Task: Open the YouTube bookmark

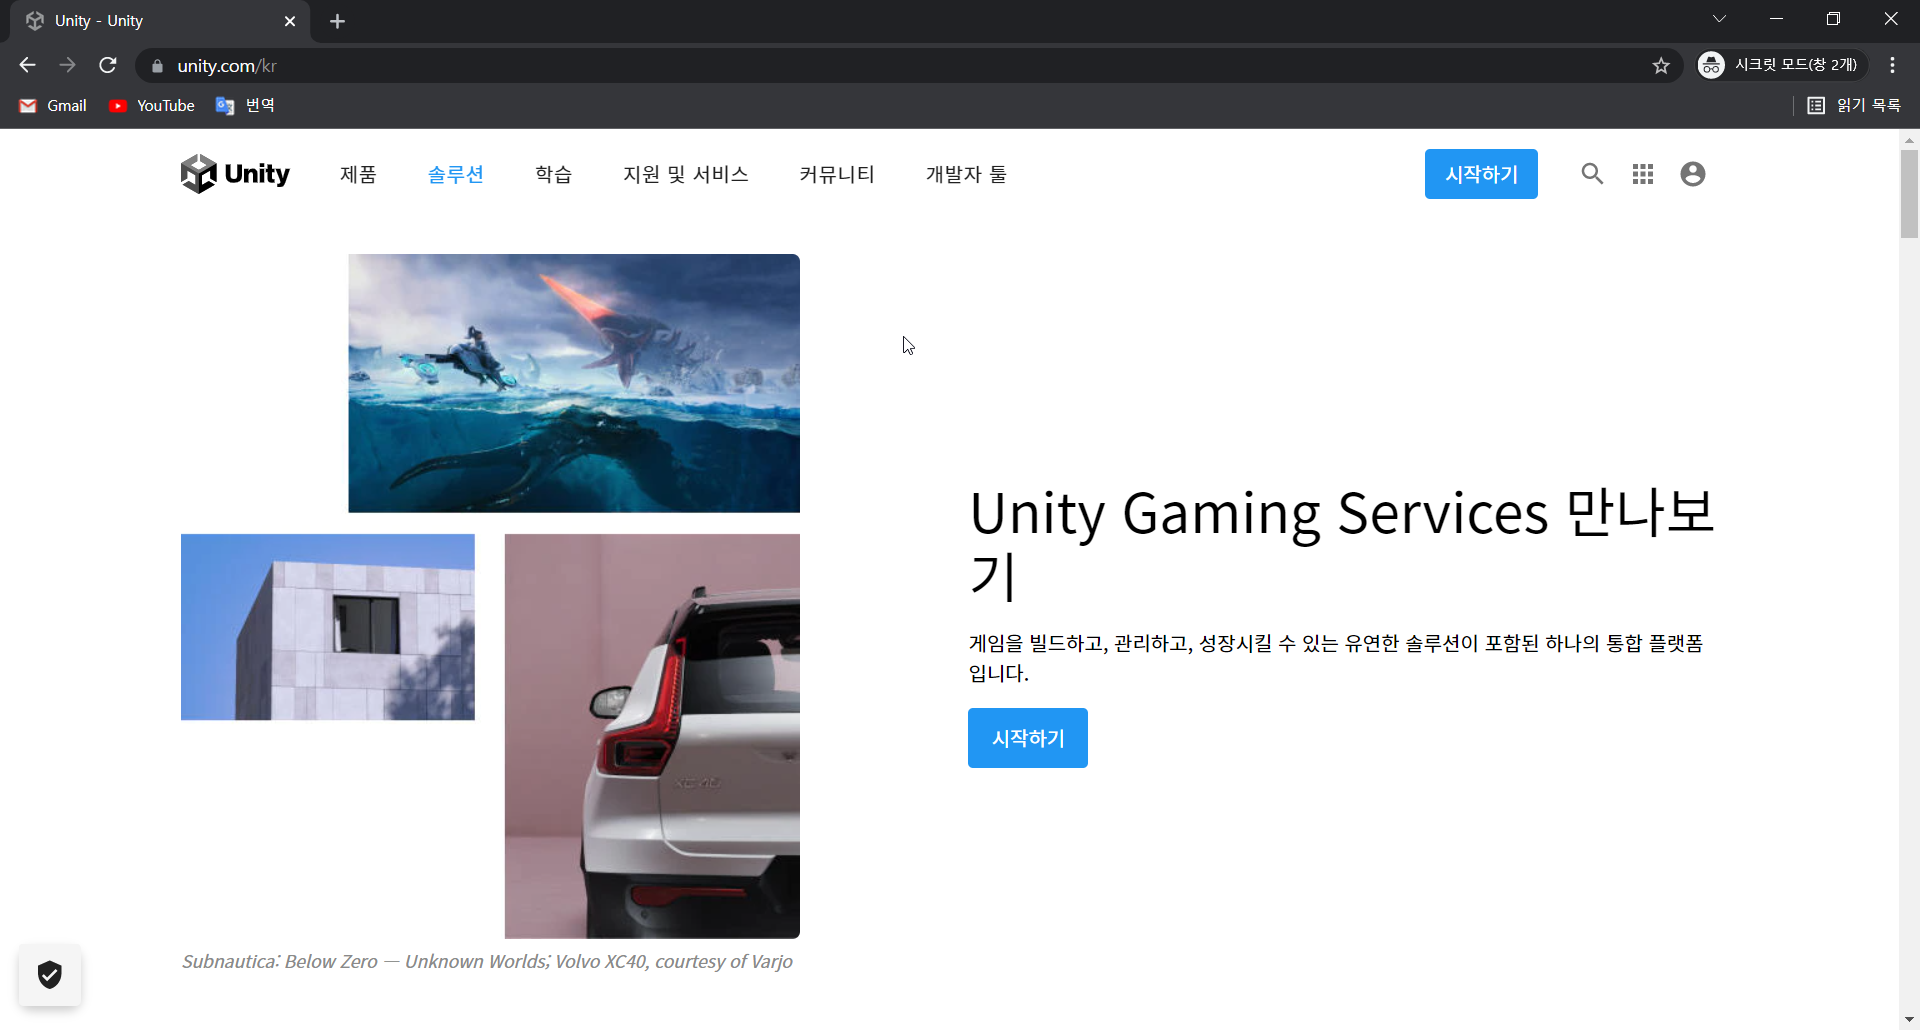Action: (152, 105)
